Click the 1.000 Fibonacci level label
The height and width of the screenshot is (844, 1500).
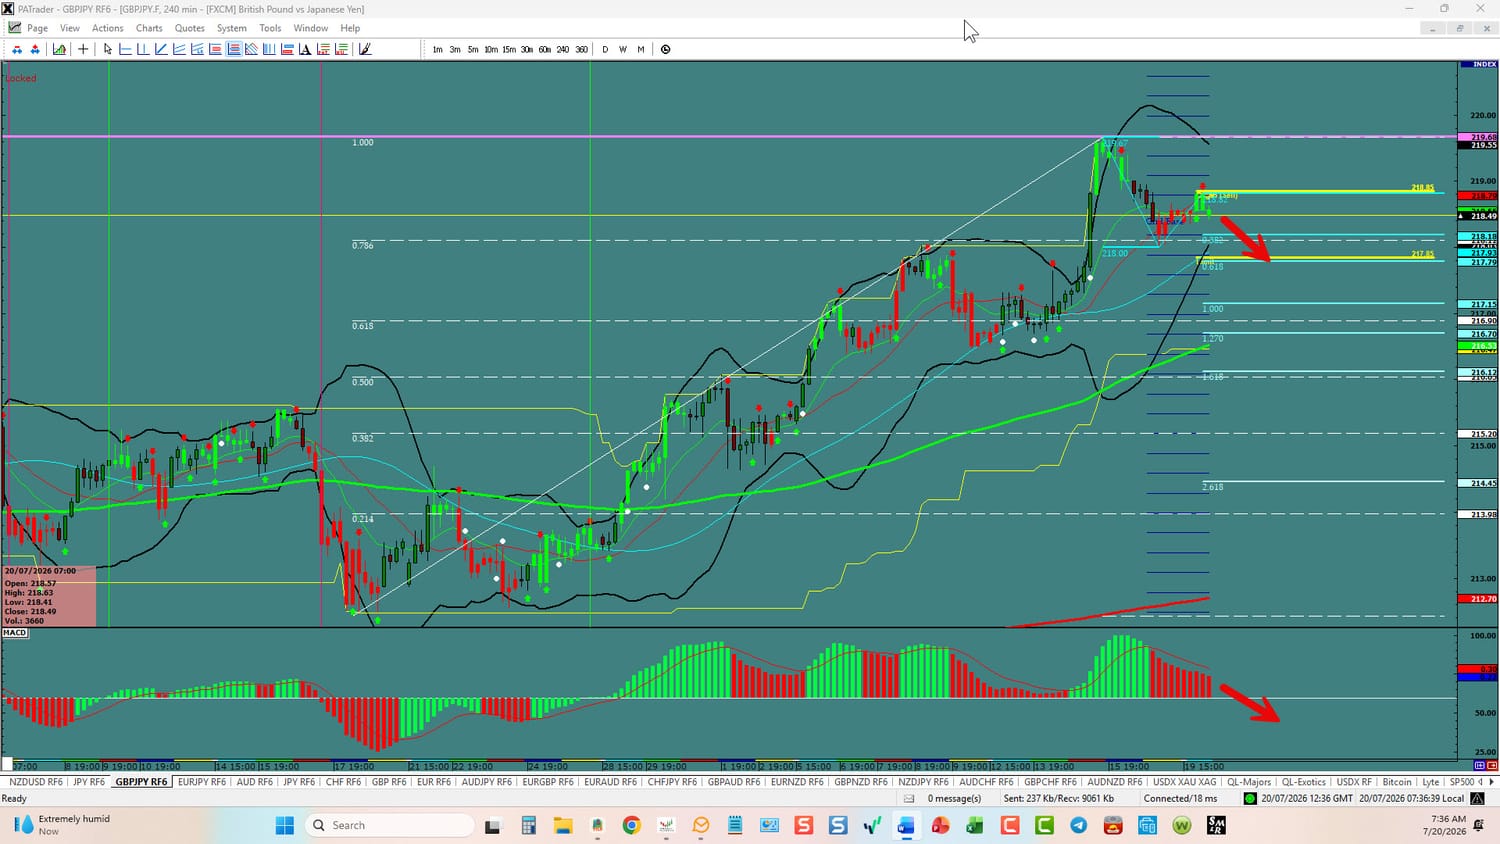pyautogui.click(x=363, y=142)
